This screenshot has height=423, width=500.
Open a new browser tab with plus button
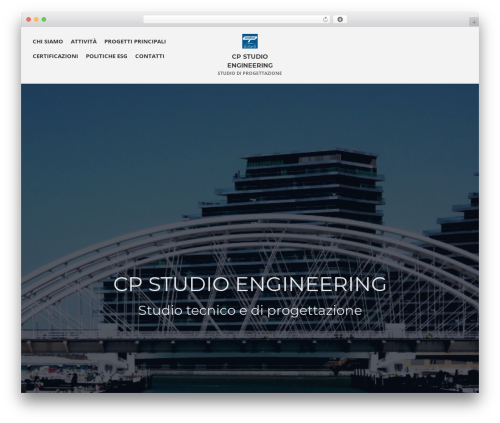tap(474, 22)
